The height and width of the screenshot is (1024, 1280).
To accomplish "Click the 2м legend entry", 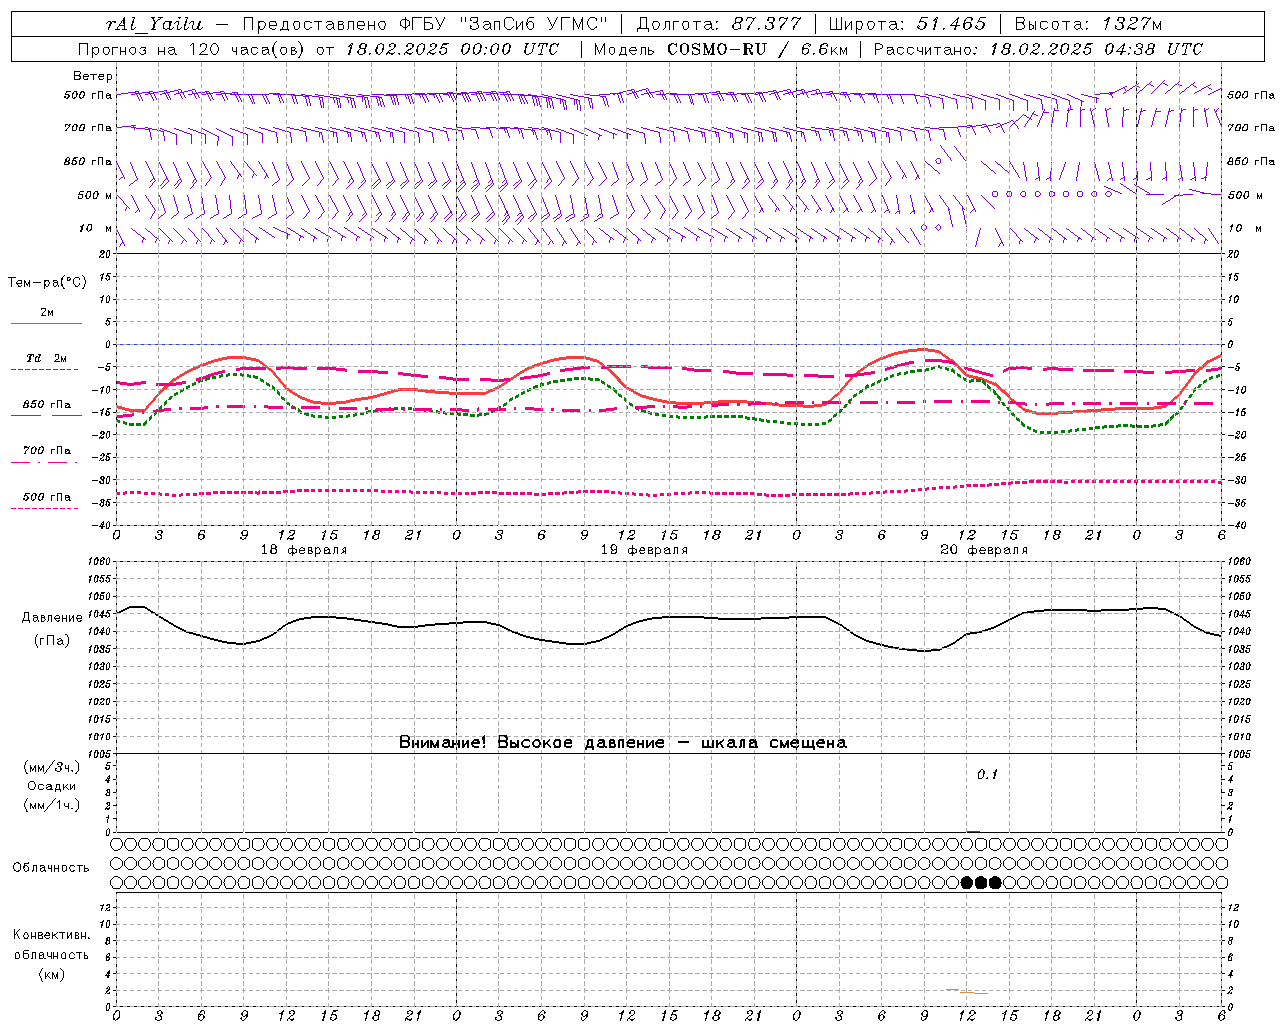I will 47,313.
